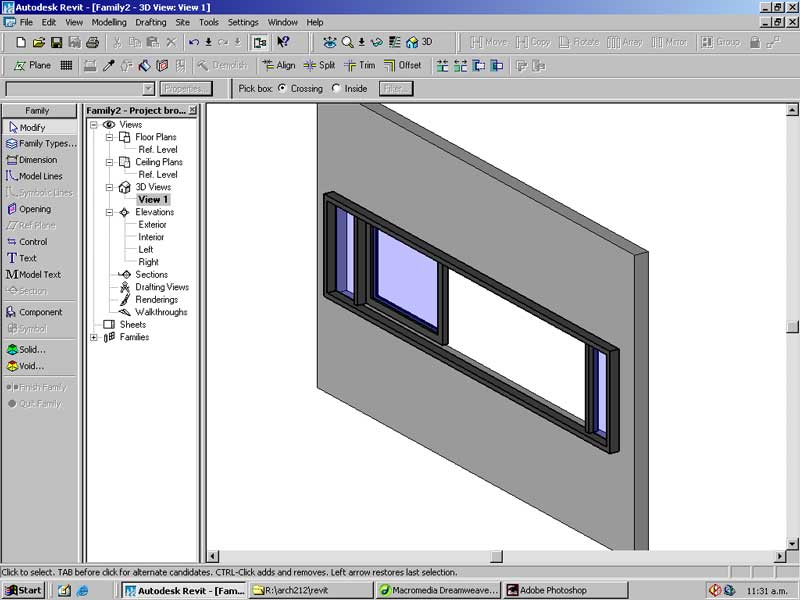Select the Exterior elevation view
800x600 pixels.
coord(152,224)
